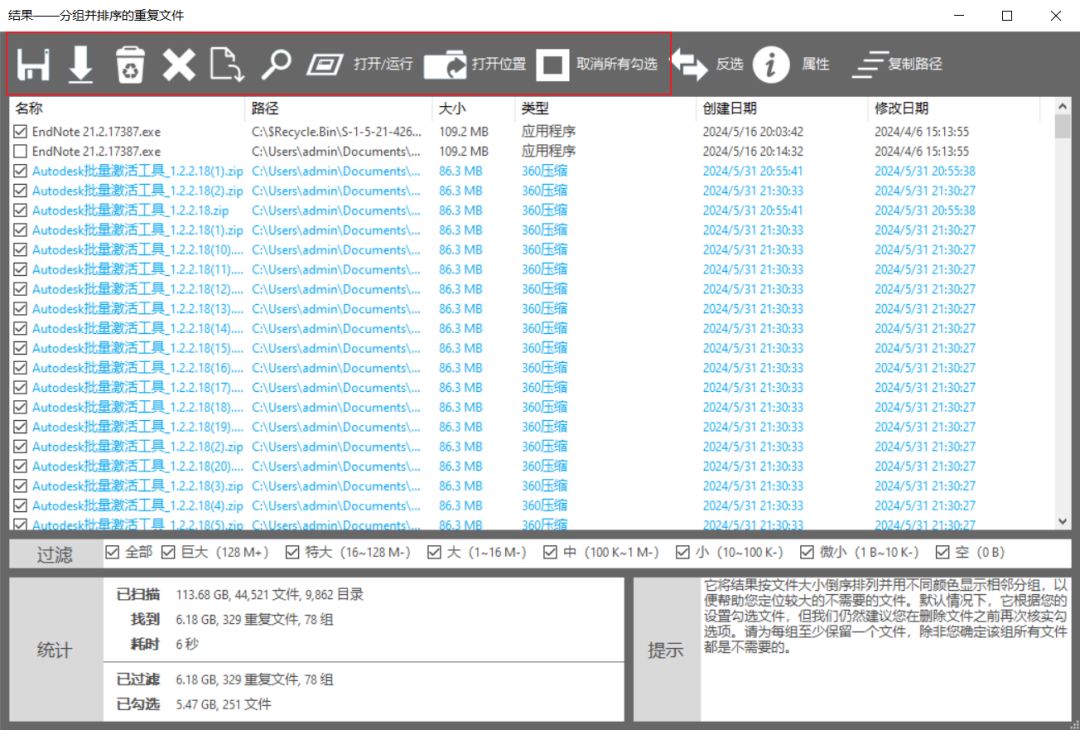Sort by the 类型 column header

coord(605,108)
